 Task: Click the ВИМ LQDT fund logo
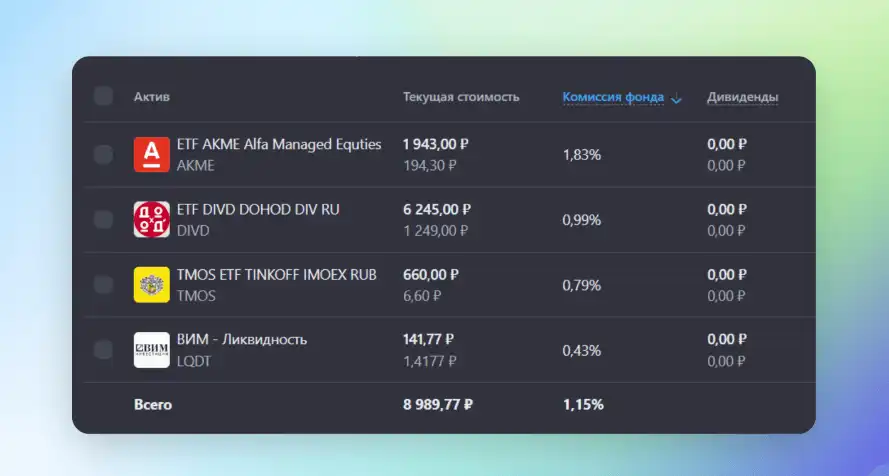[151, 350]
